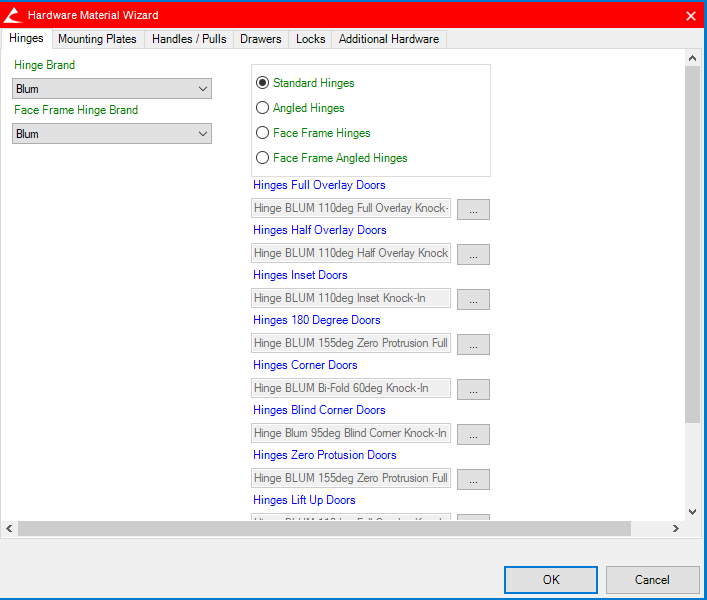Browse hinges for Blind Corner Doors
The height and width of the screenshot is (600, 707).
tap(473, 434)
